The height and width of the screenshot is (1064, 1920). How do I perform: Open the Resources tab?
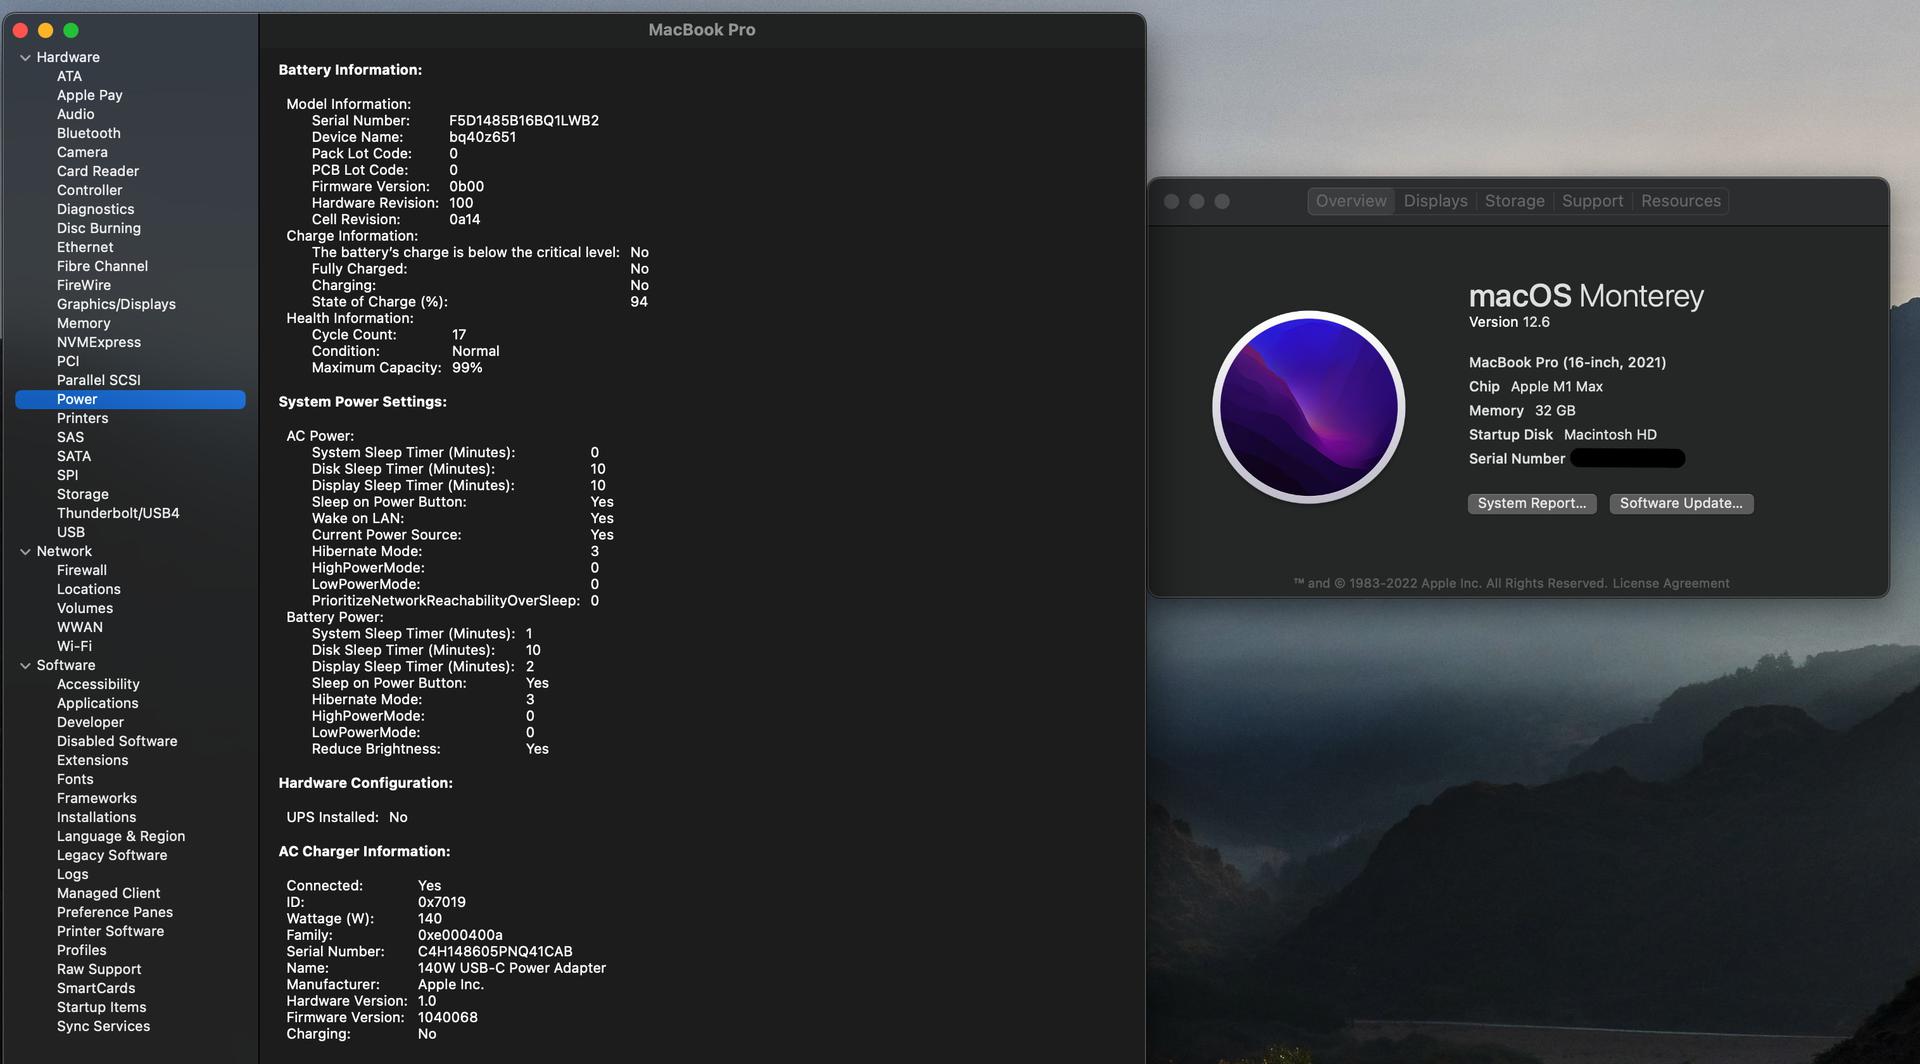coord(1680,201)
